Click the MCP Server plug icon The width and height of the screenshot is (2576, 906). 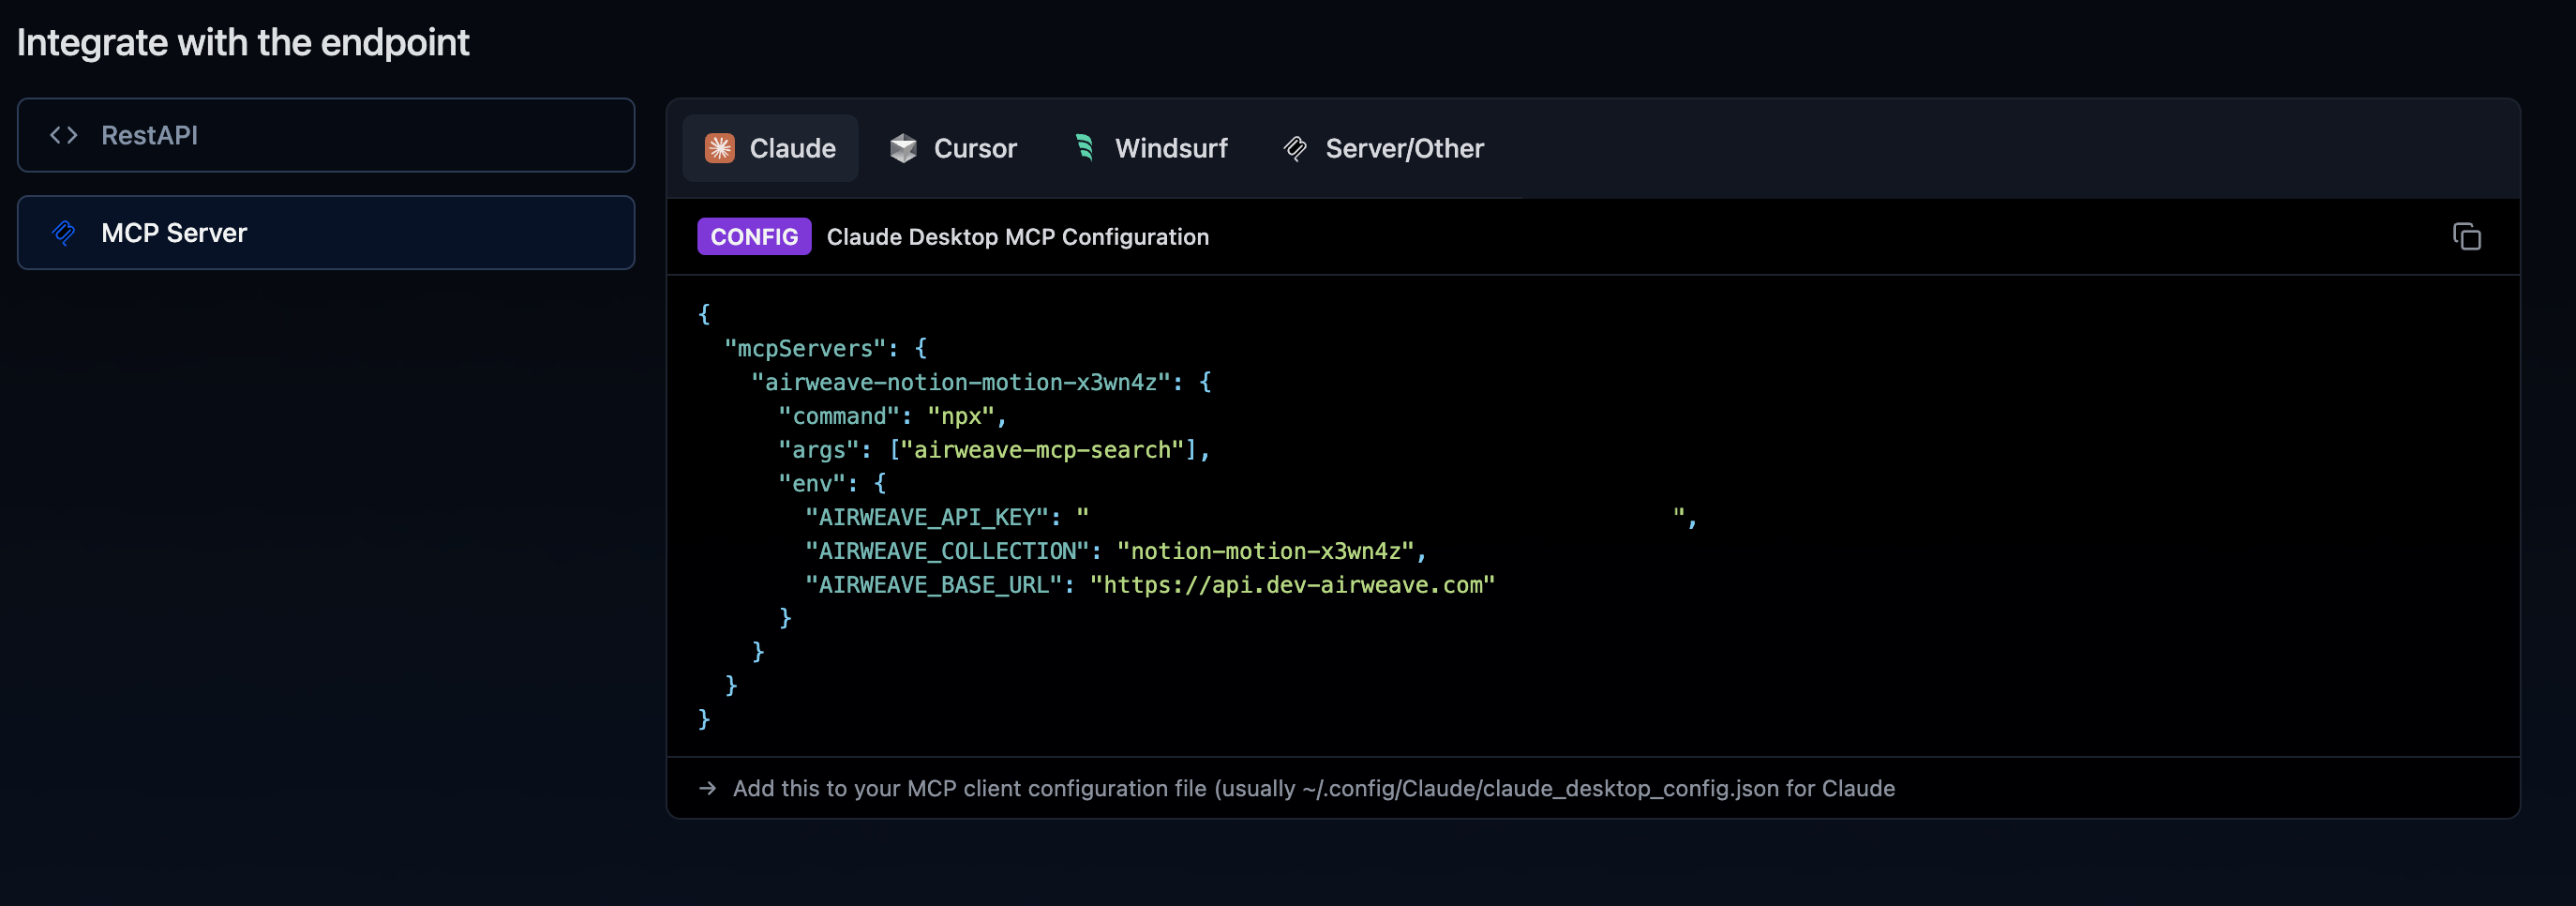[x=64, y=233]
